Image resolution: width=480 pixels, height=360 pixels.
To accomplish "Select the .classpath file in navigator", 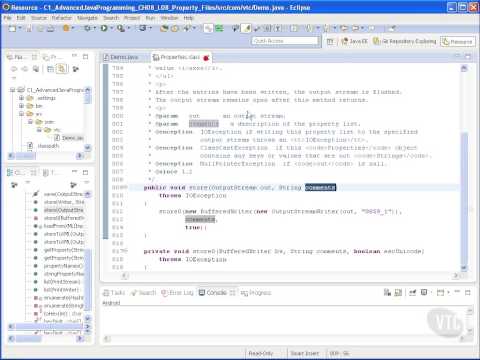I will pyautogui.click(x=44, y=146).
